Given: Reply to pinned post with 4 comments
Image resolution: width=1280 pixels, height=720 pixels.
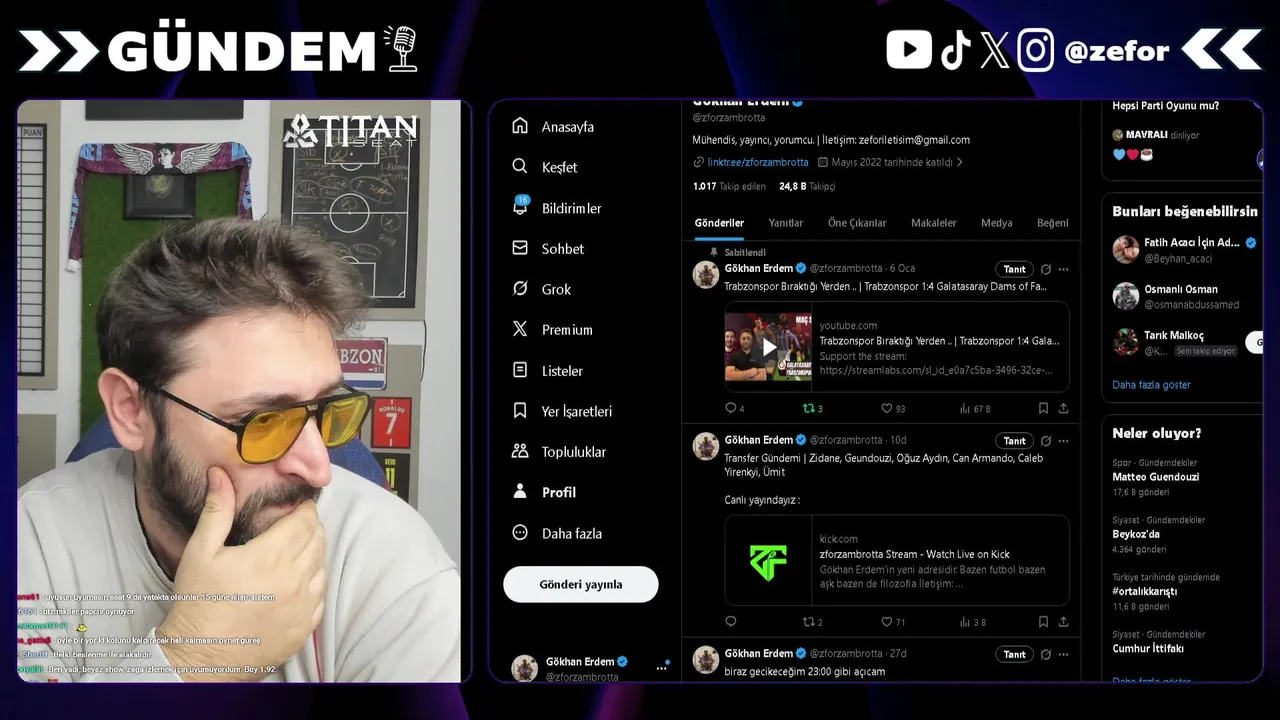Looking at the screenshot, I should coord(735,408).
